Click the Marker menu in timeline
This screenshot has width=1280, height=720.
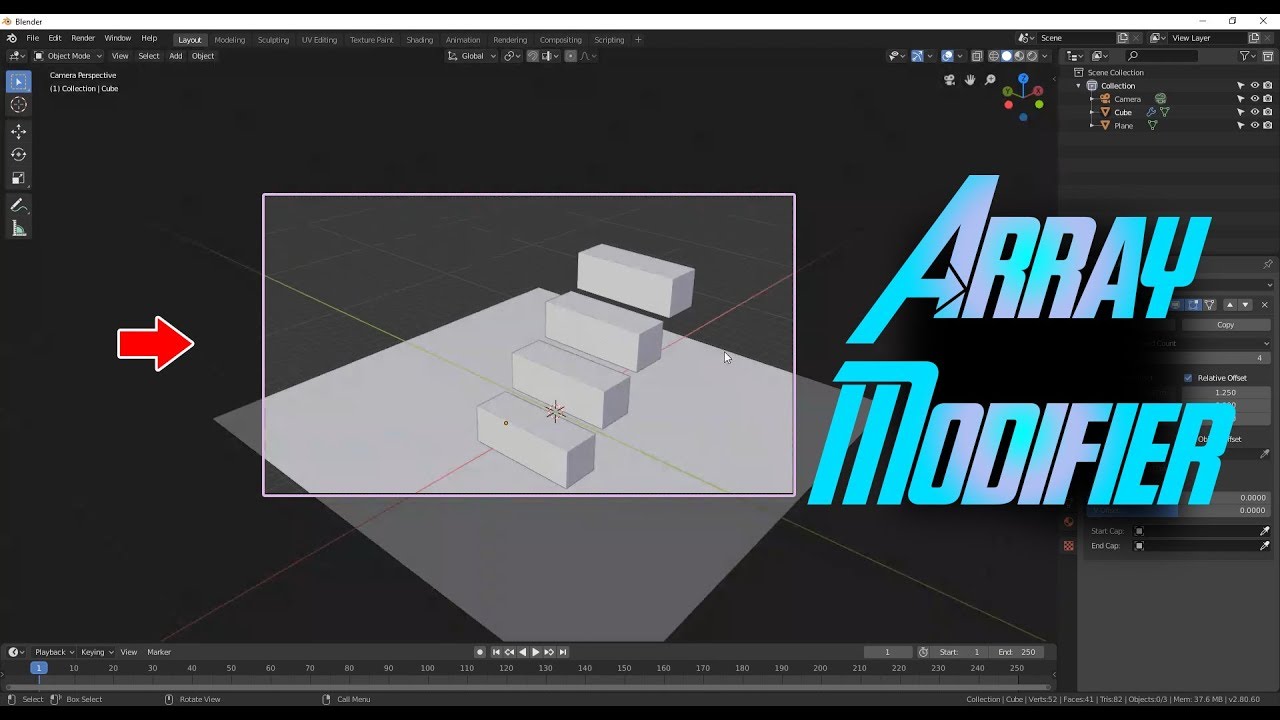coord(159,652)
